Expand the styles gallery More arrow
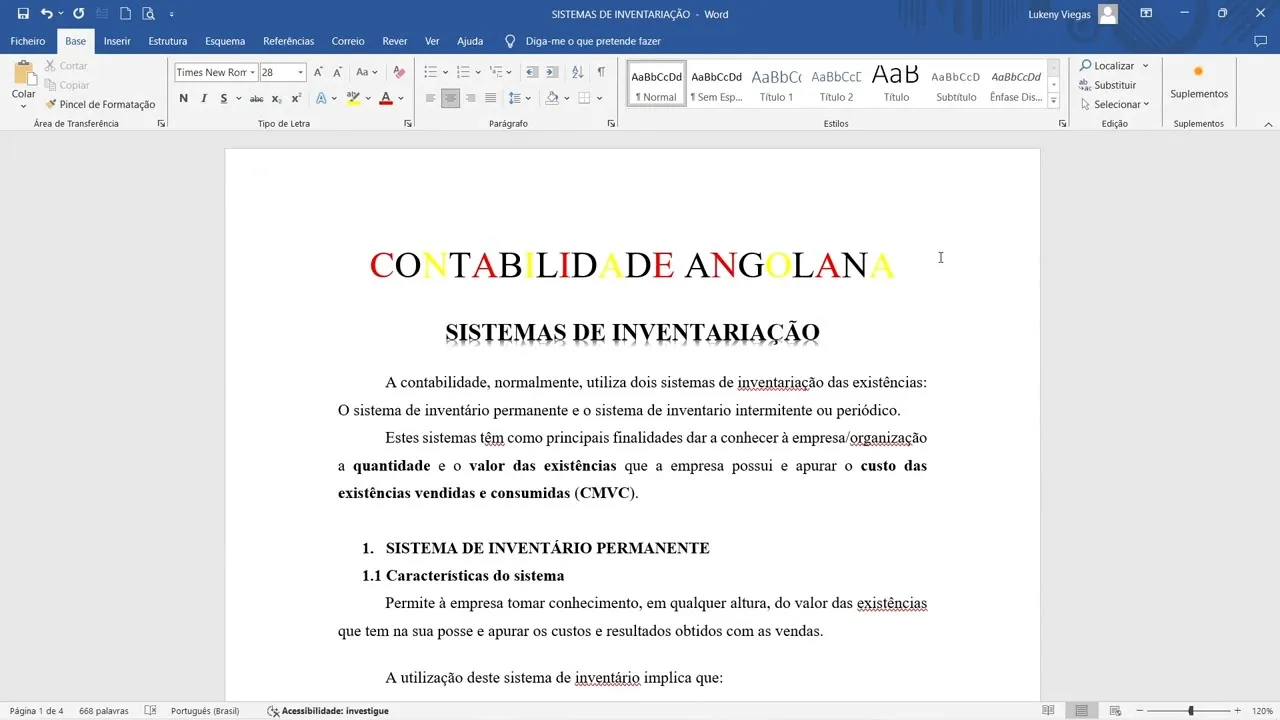The image size is (1280, 720). [x=1053, y=101]
